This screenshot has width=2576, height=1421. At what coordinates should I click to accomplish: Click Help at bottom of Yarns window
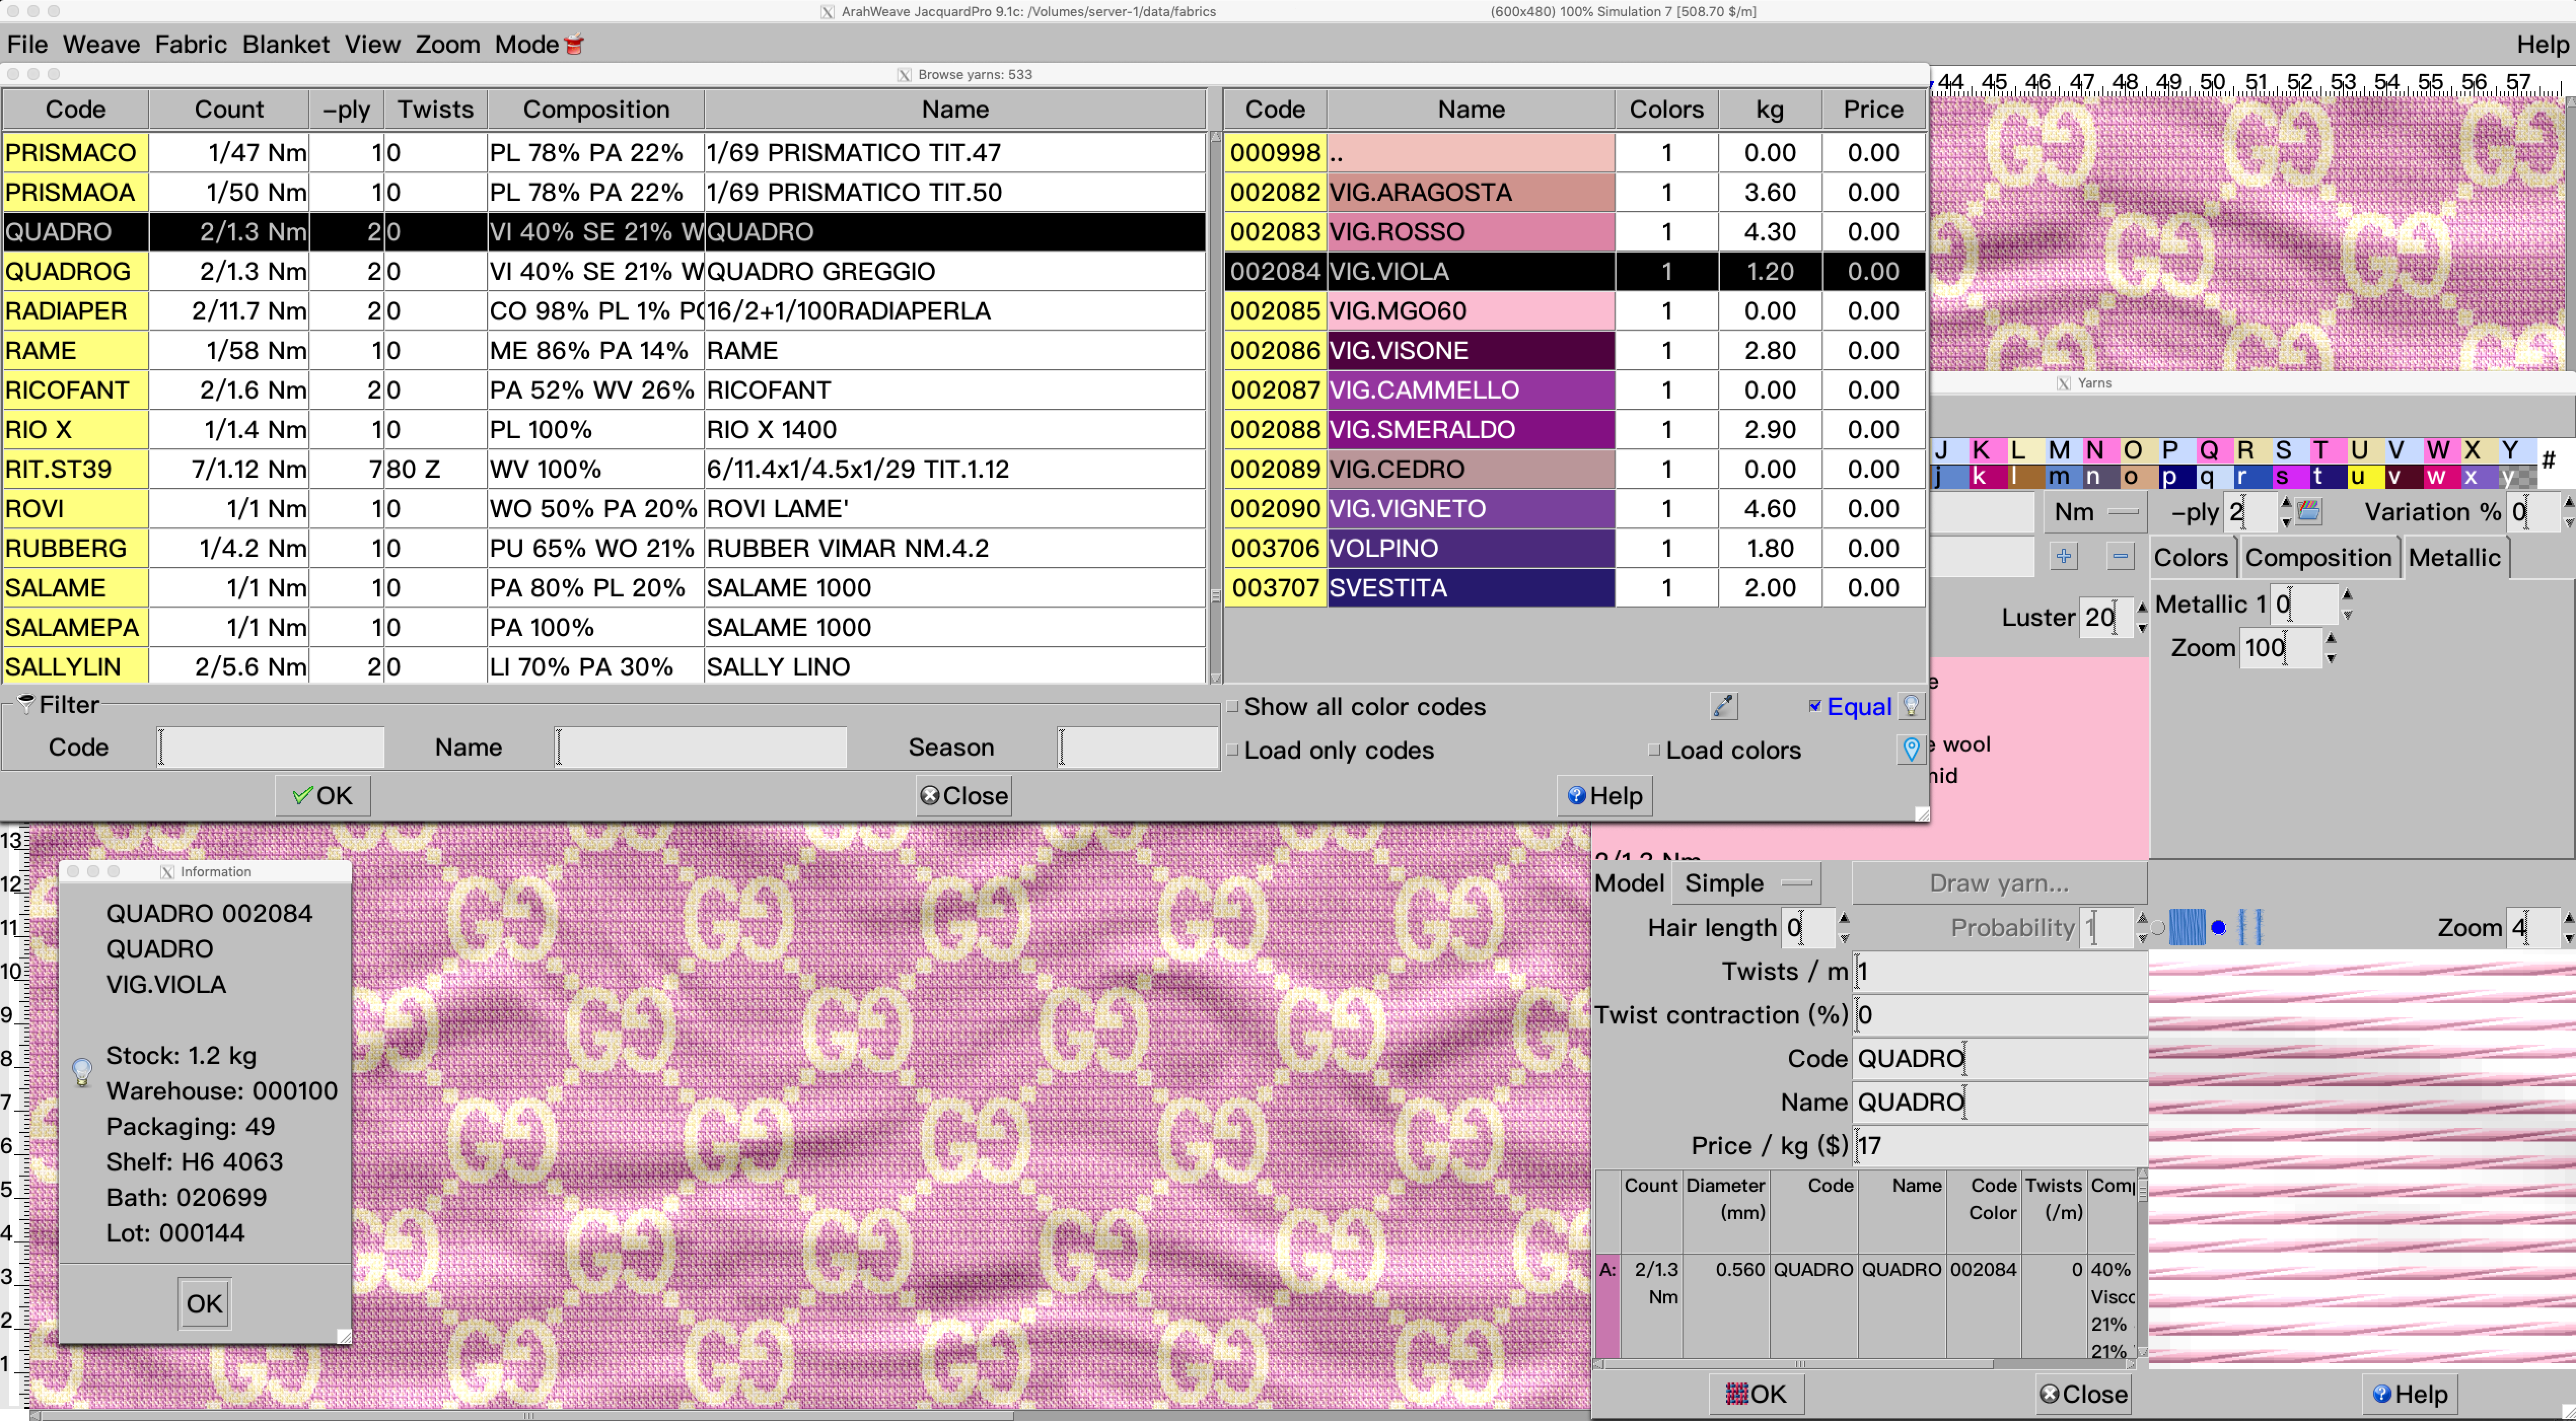pos(2410,1393)
